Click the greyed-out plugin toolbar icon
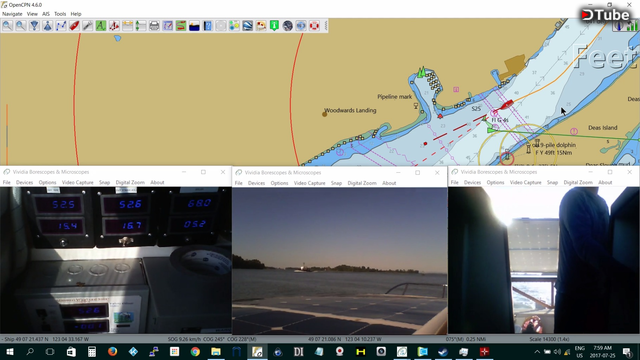 [221, 26]
